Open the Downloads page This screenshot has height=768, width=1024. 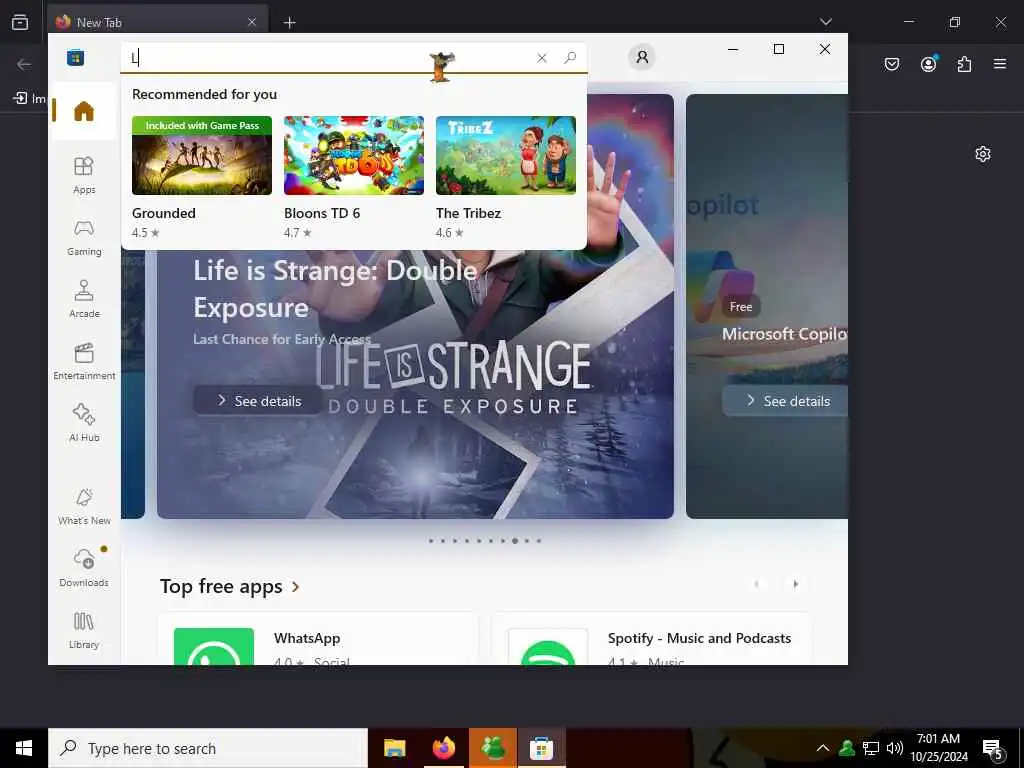point(84,569)
